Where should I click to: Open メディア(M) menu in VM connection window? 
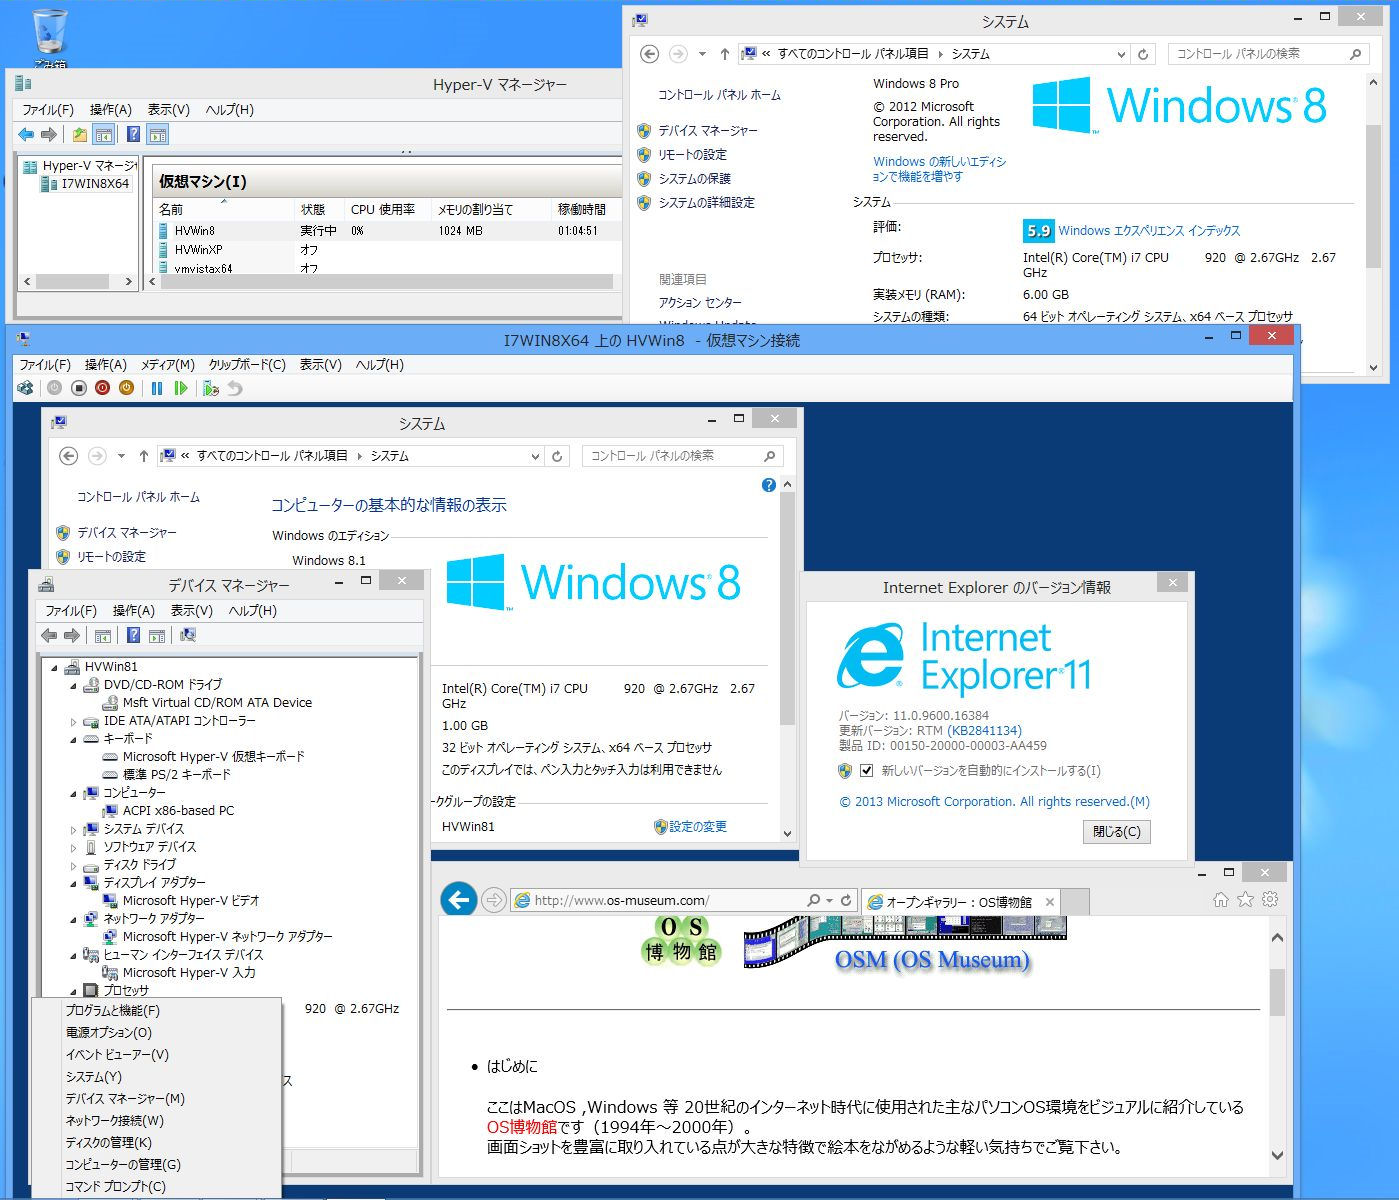click(167, 365)
